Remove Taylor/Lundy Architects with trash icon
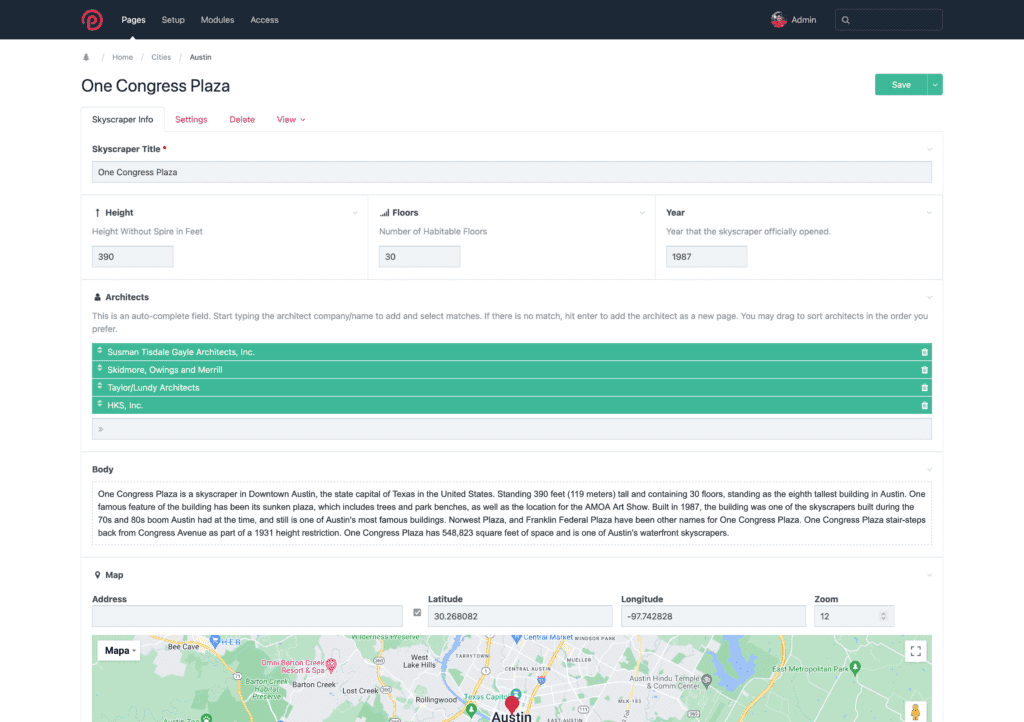The width and height of the screenshot is (1024, 722). (x=924, y=388)
